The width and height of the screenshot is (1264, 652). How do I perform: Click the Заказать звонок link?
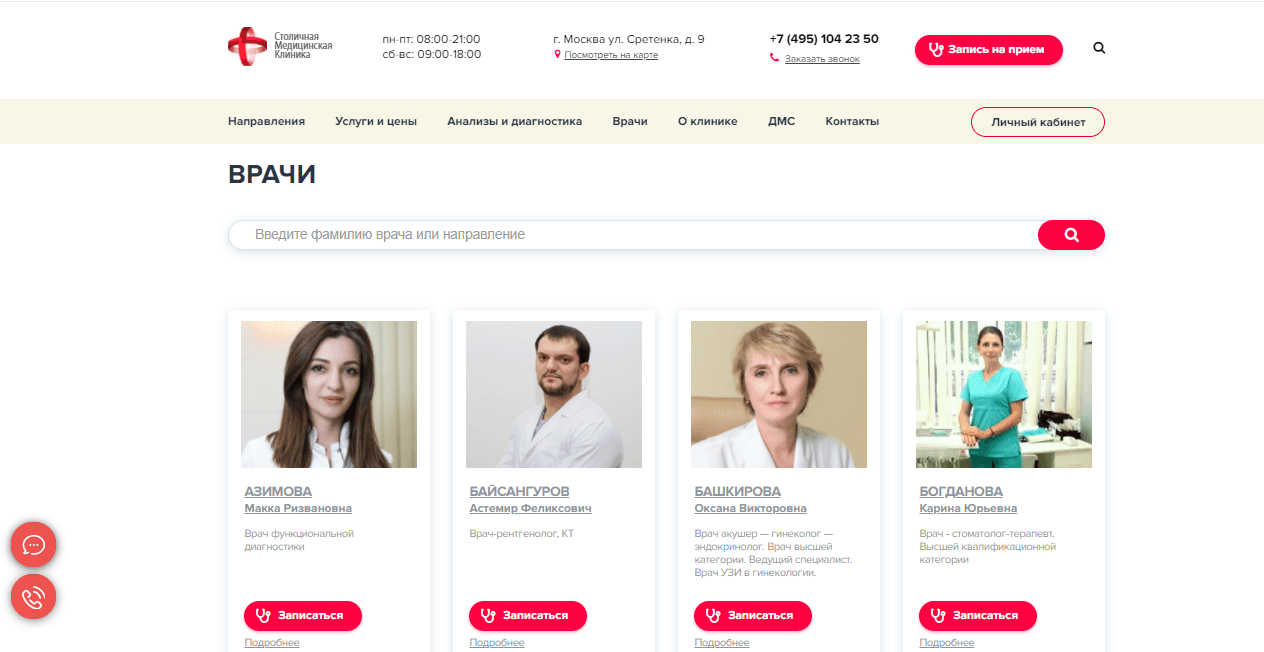point(822,59)
